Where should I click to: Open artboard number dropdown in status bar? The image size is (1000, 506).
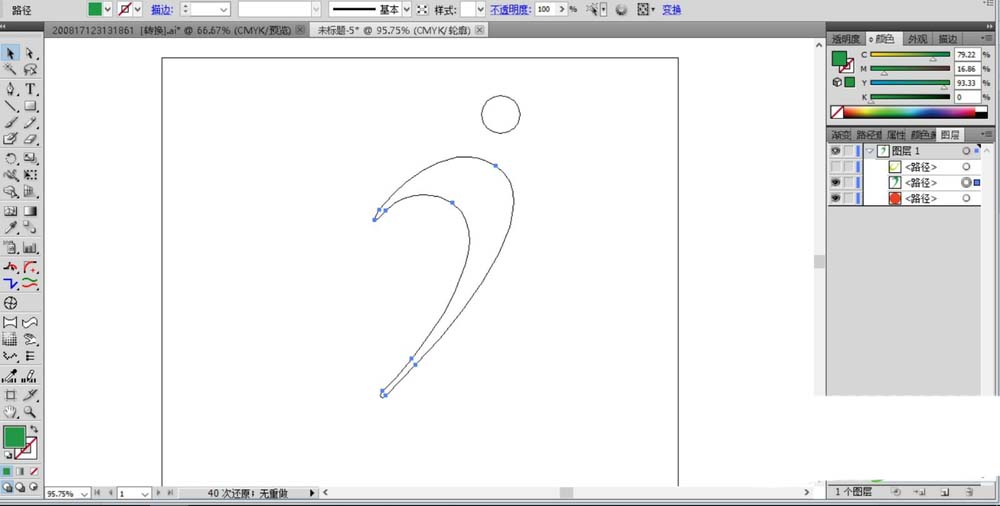click(145, 494)
